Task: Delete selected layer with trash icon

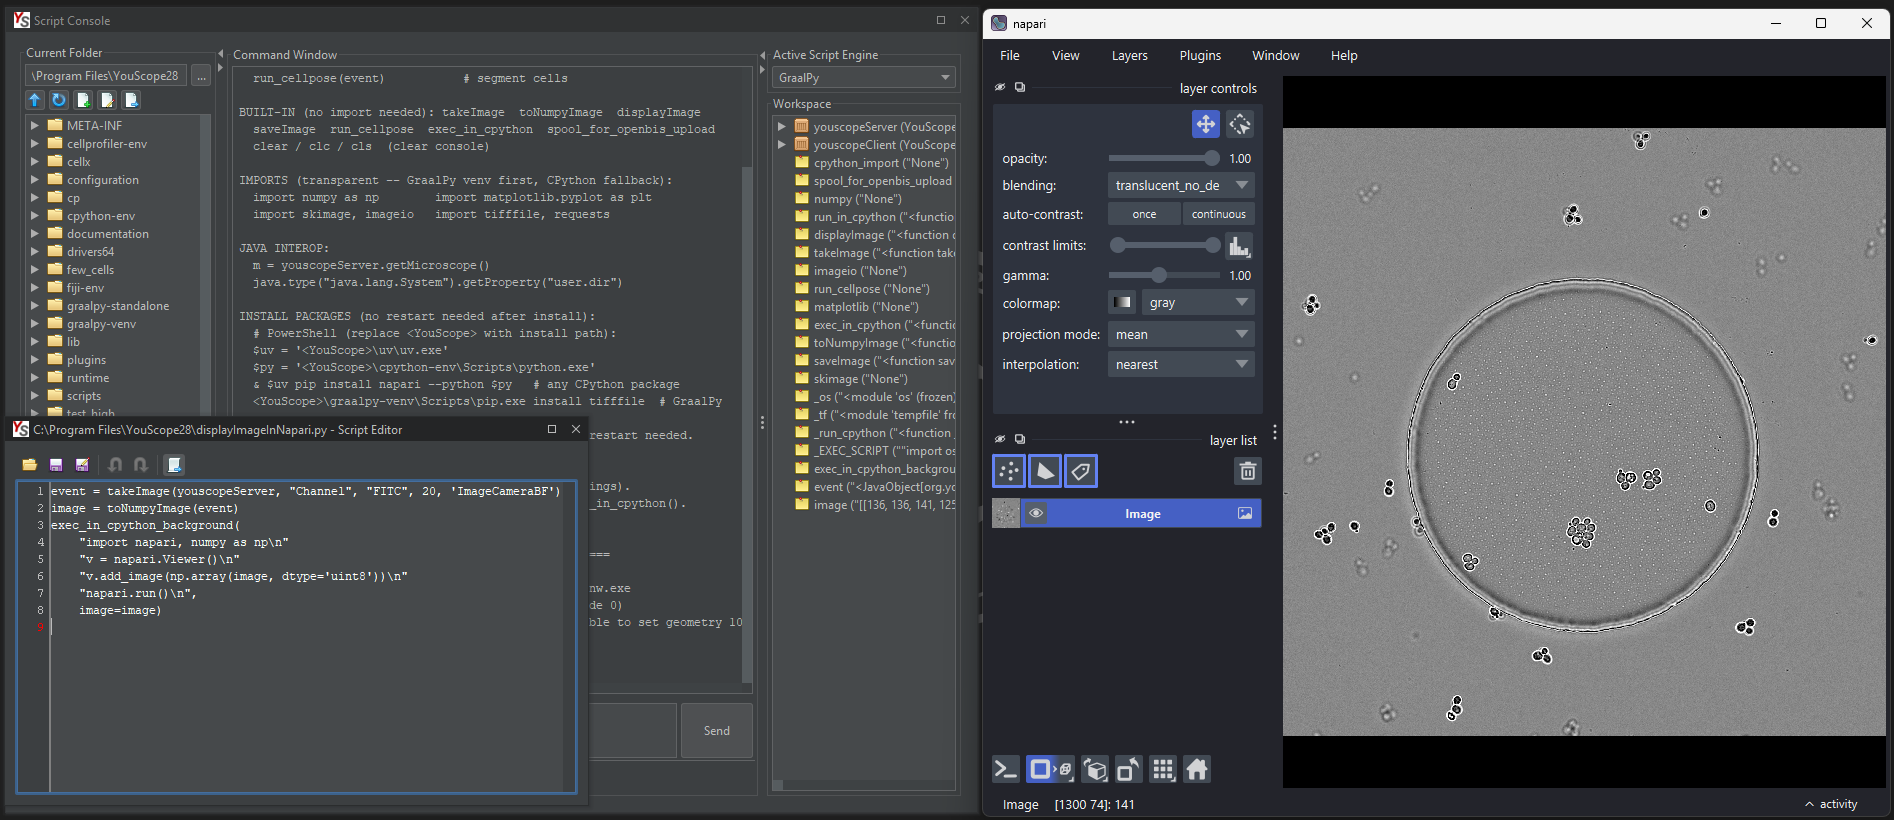Action: (1247, 471)
